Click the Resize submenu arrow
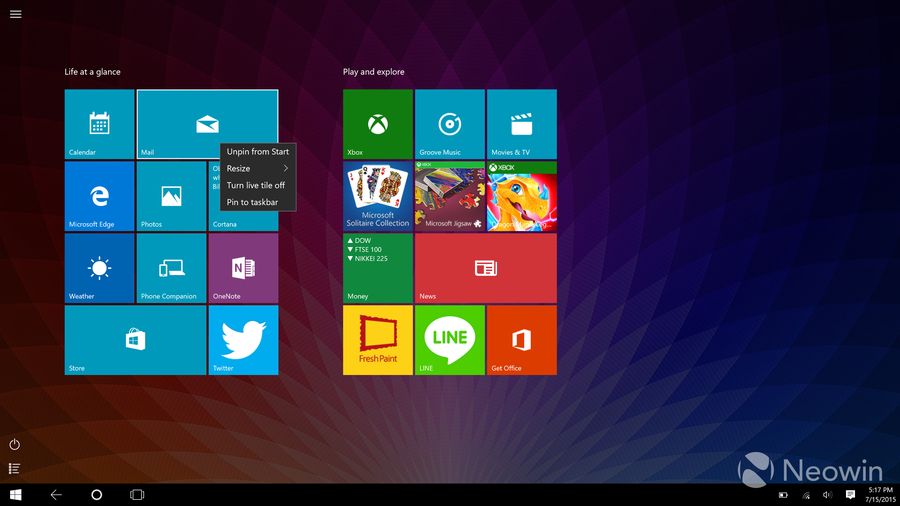 [x=285, y=168]
